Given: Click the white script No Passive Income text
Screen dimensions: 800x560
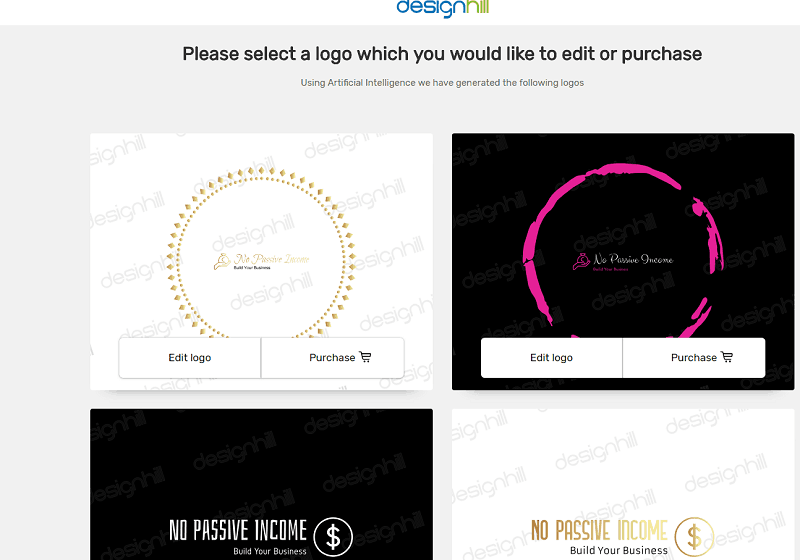Looking at the screenshot, I should click(633, 259).
